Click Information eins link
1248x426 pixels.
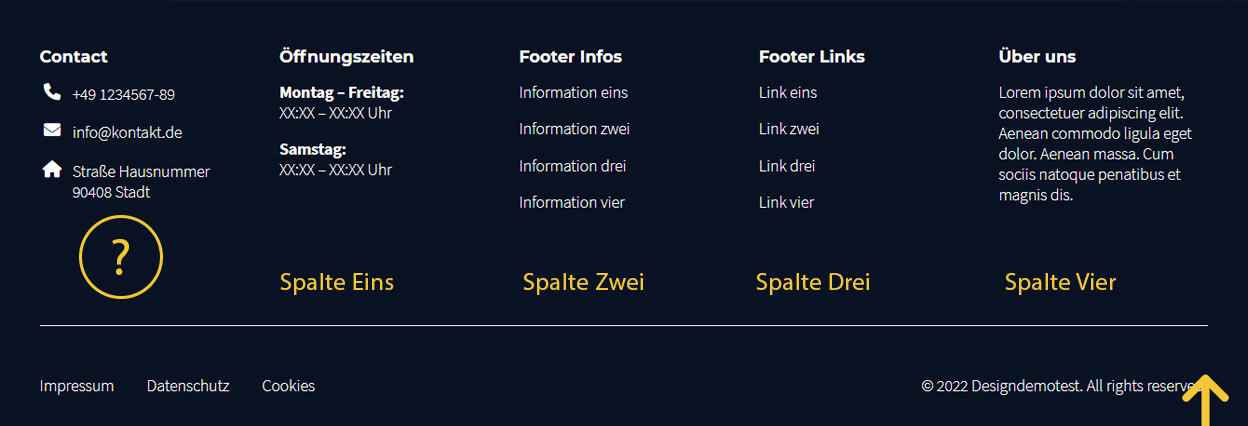(573, 93)
